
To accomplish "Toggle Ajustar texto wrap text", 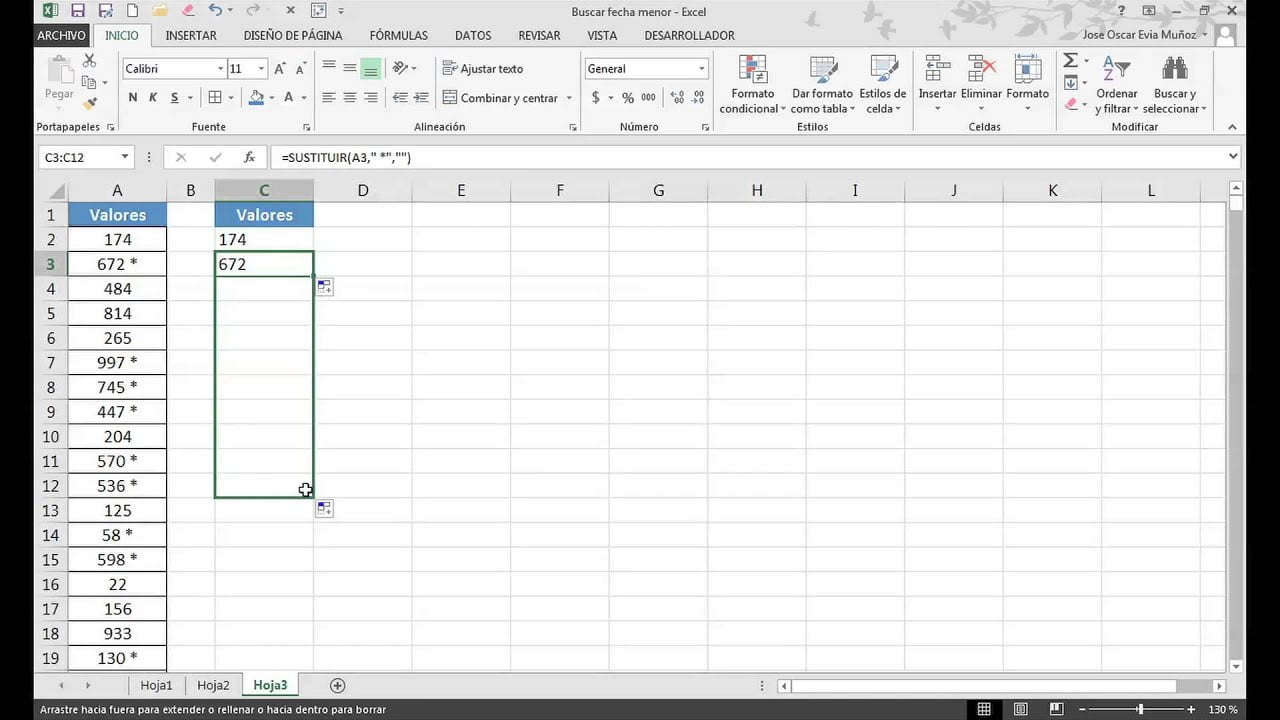I will [x=483, y=69].
